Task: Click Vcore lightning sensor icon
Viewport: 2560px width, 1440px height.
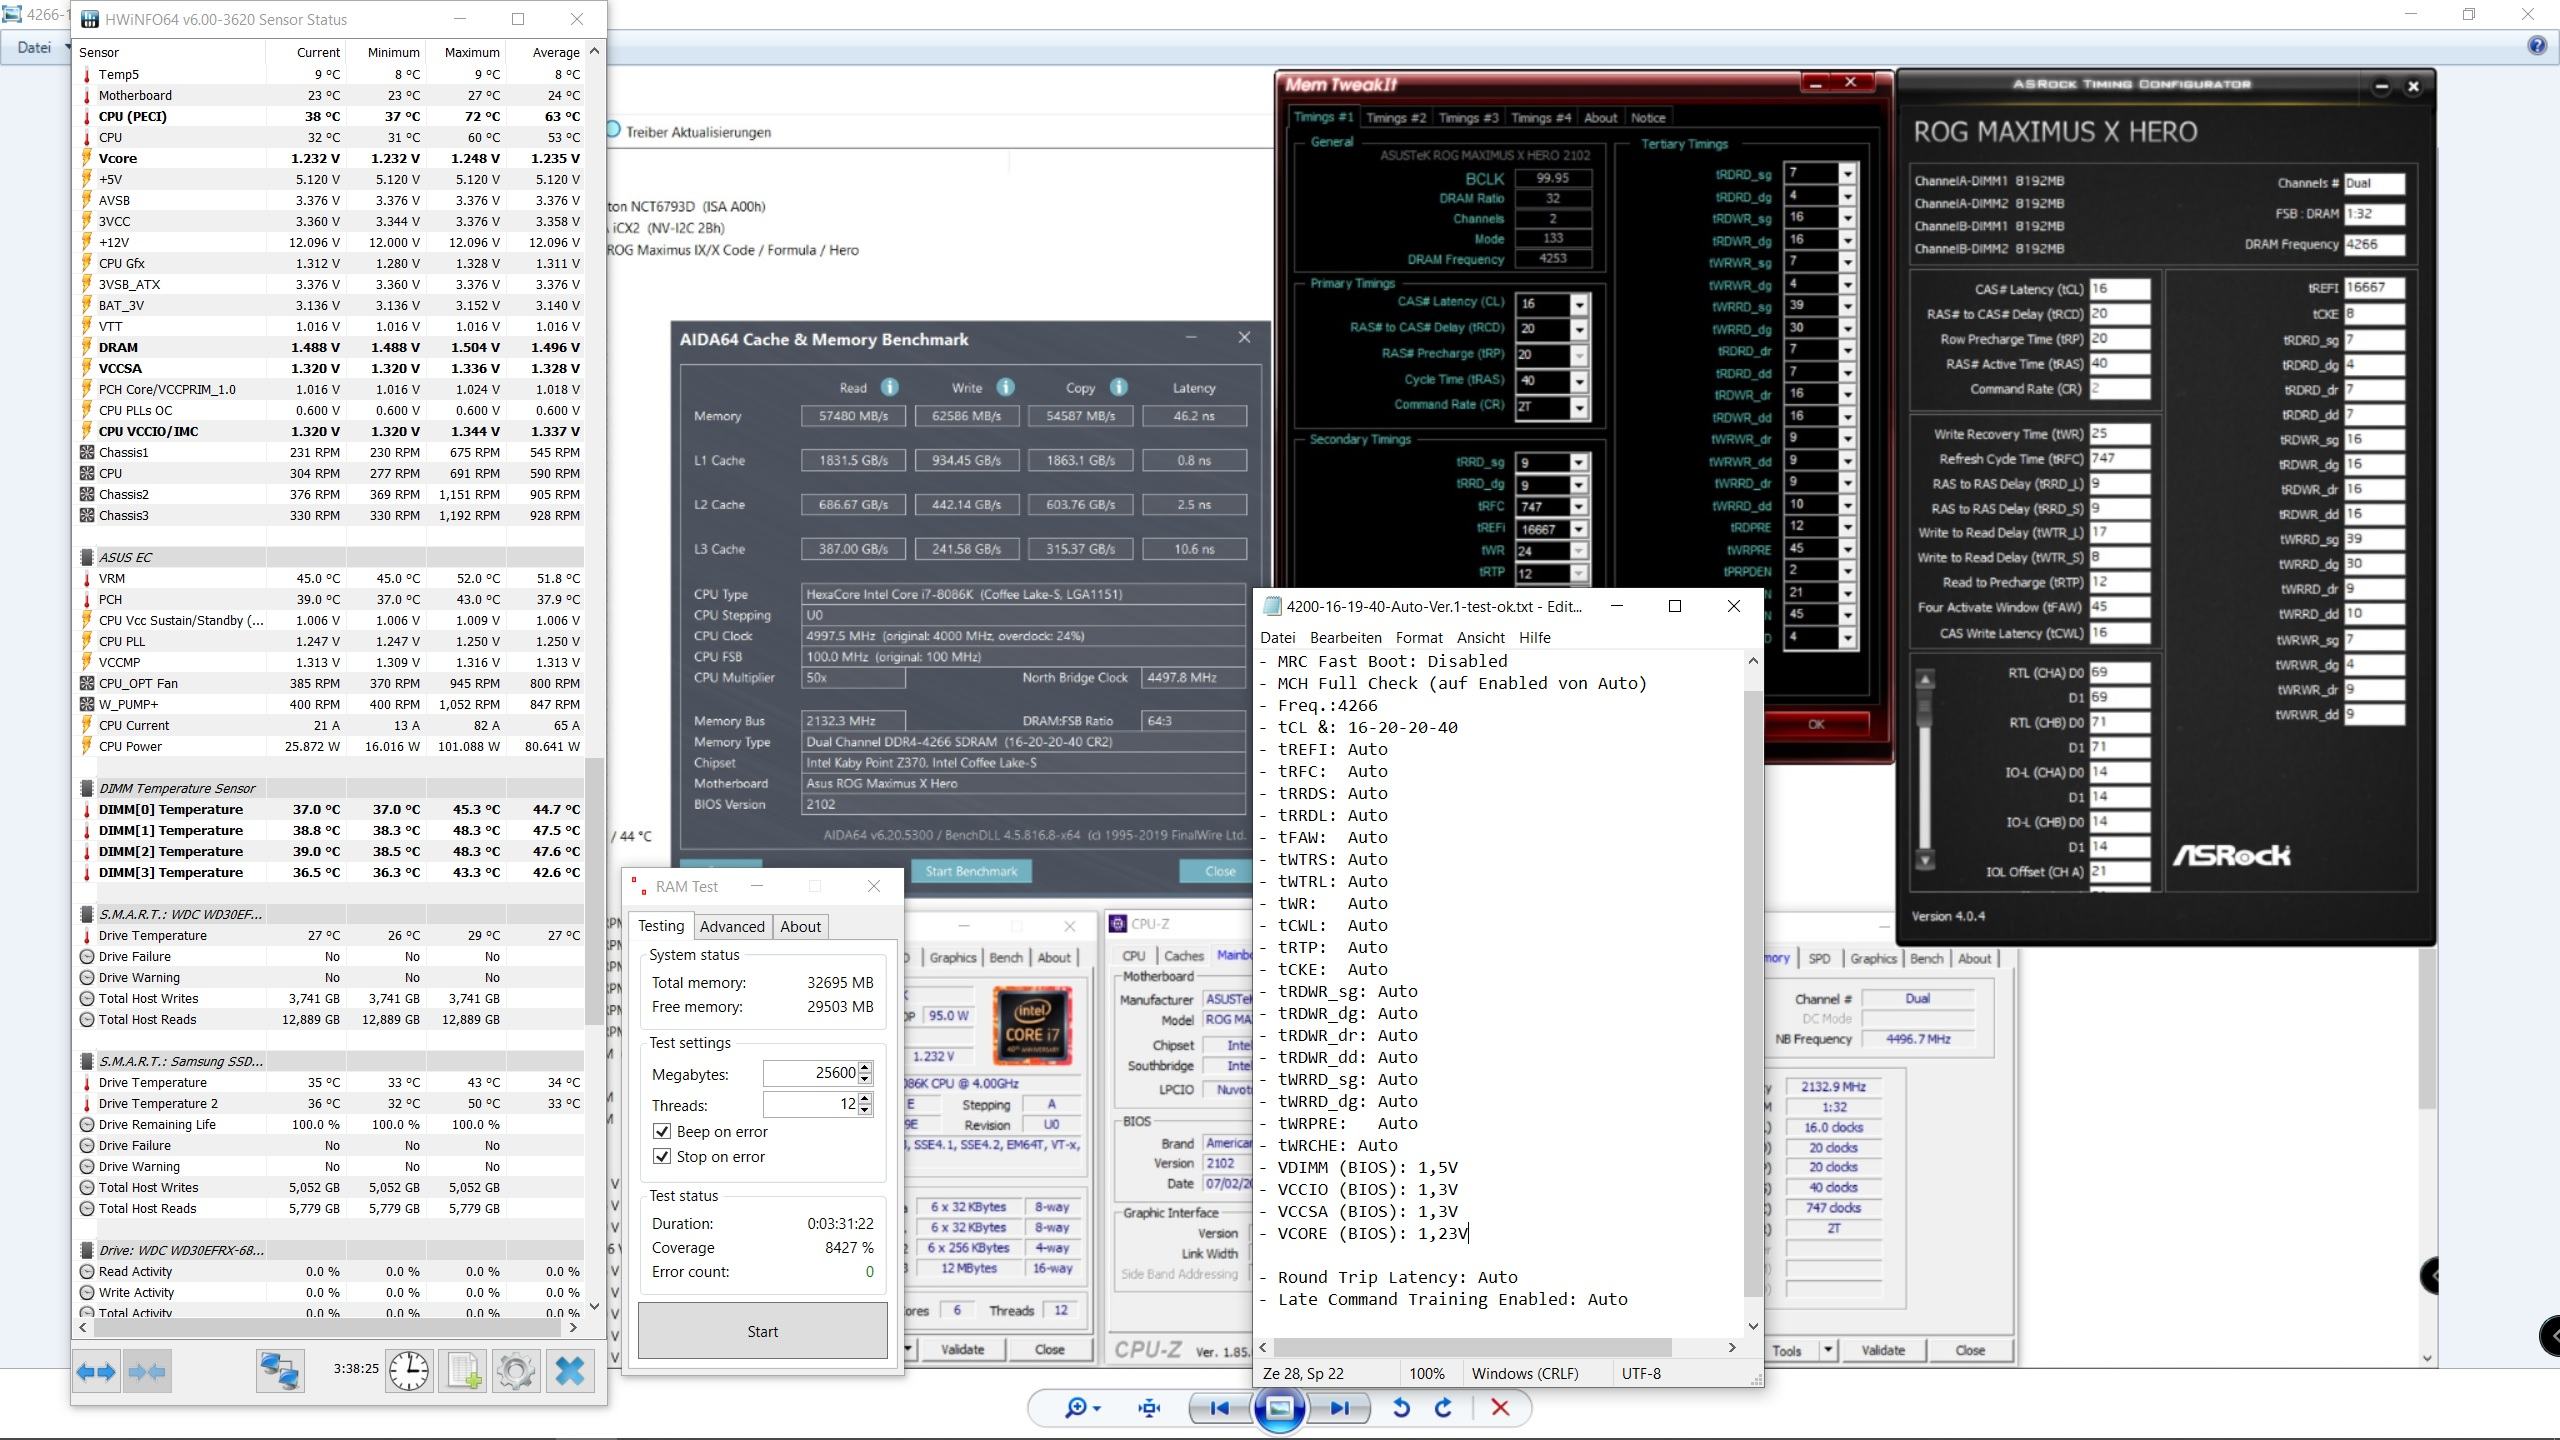Action: click(86, 158)
